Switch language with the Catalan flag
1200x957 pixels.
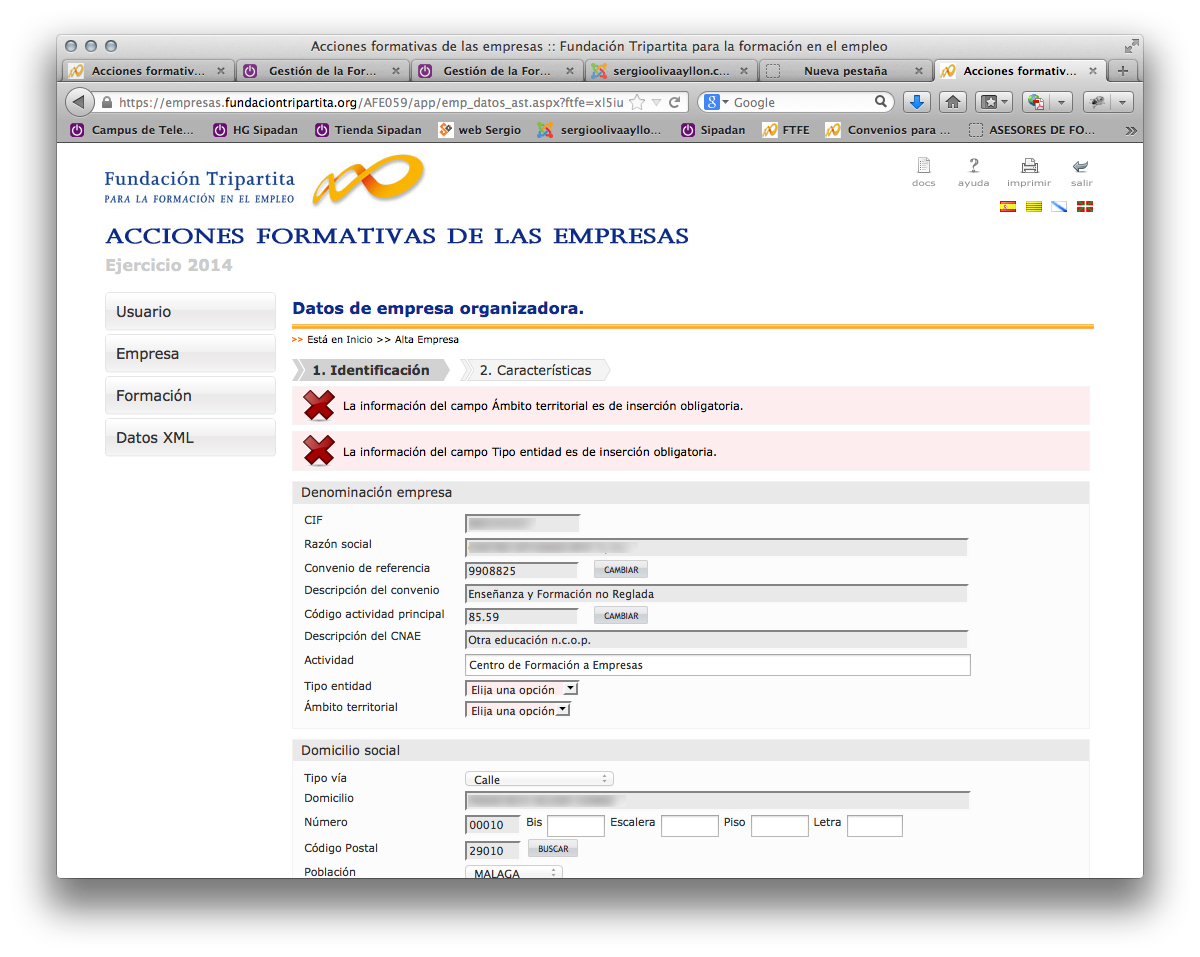1034,206
